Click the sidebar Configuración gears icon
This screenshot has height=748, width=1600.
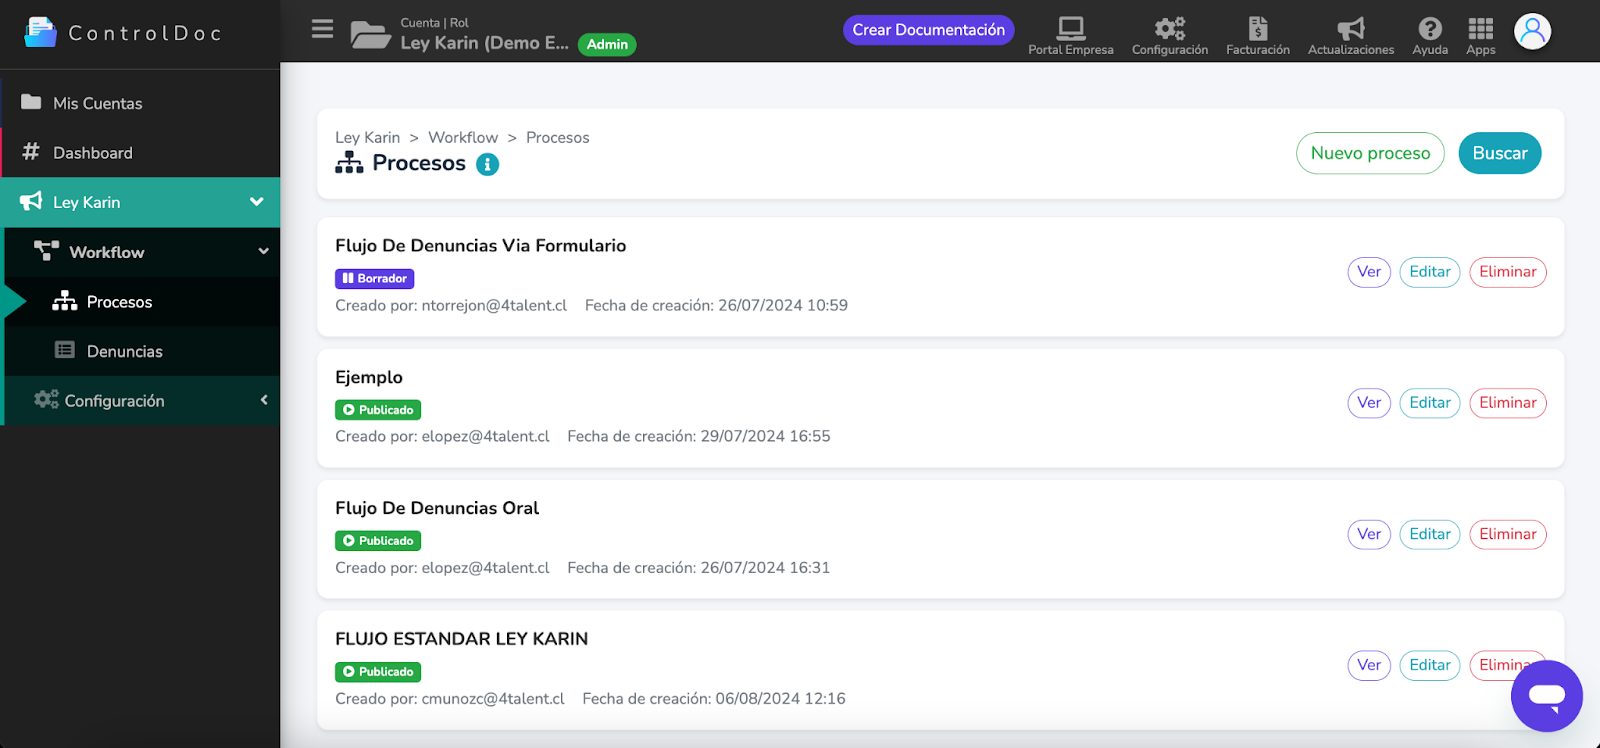point(46,400)
